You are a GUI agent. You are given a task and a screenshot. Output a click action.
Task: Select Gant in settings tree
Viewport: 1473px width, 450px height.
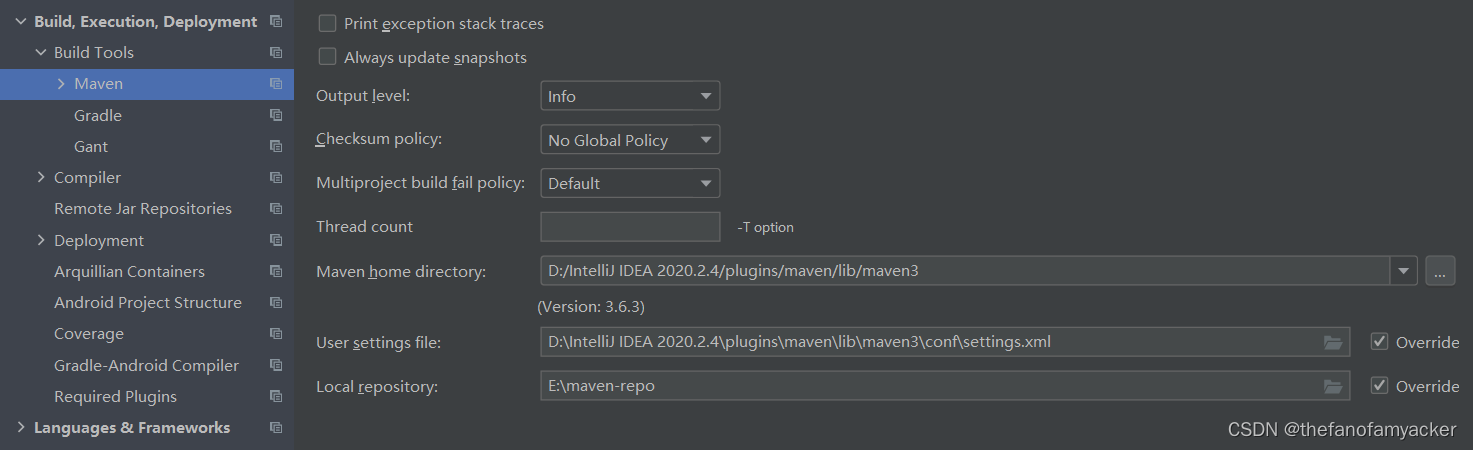pos(91,146)
